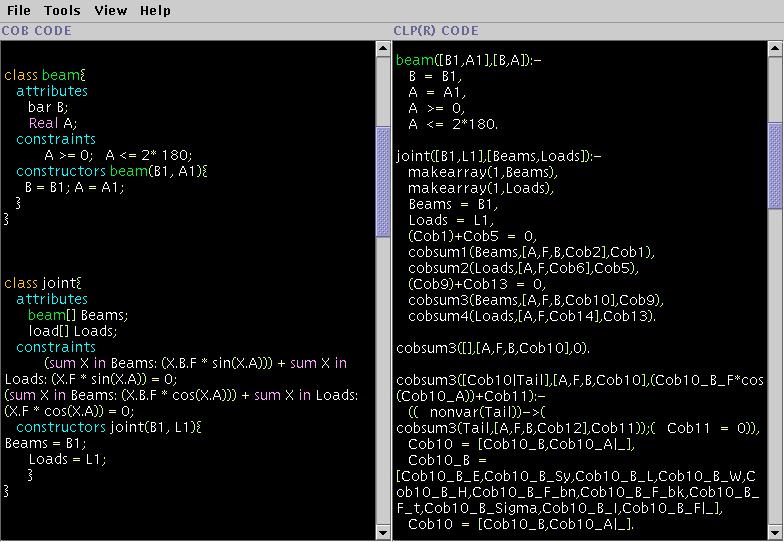Click the COB scrollbar track below the thumb
Screen dimensions: 784x542
[x=383, y=380]
